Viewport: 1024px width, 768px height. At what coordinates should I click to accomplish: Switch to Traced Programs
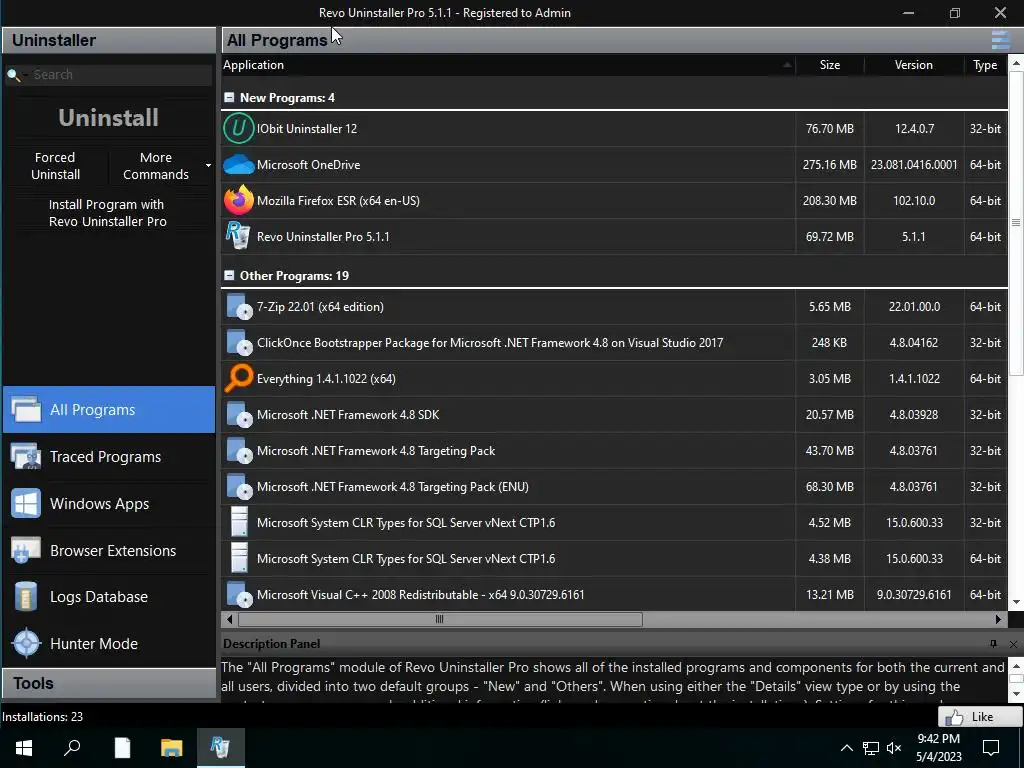pos(109,456)
